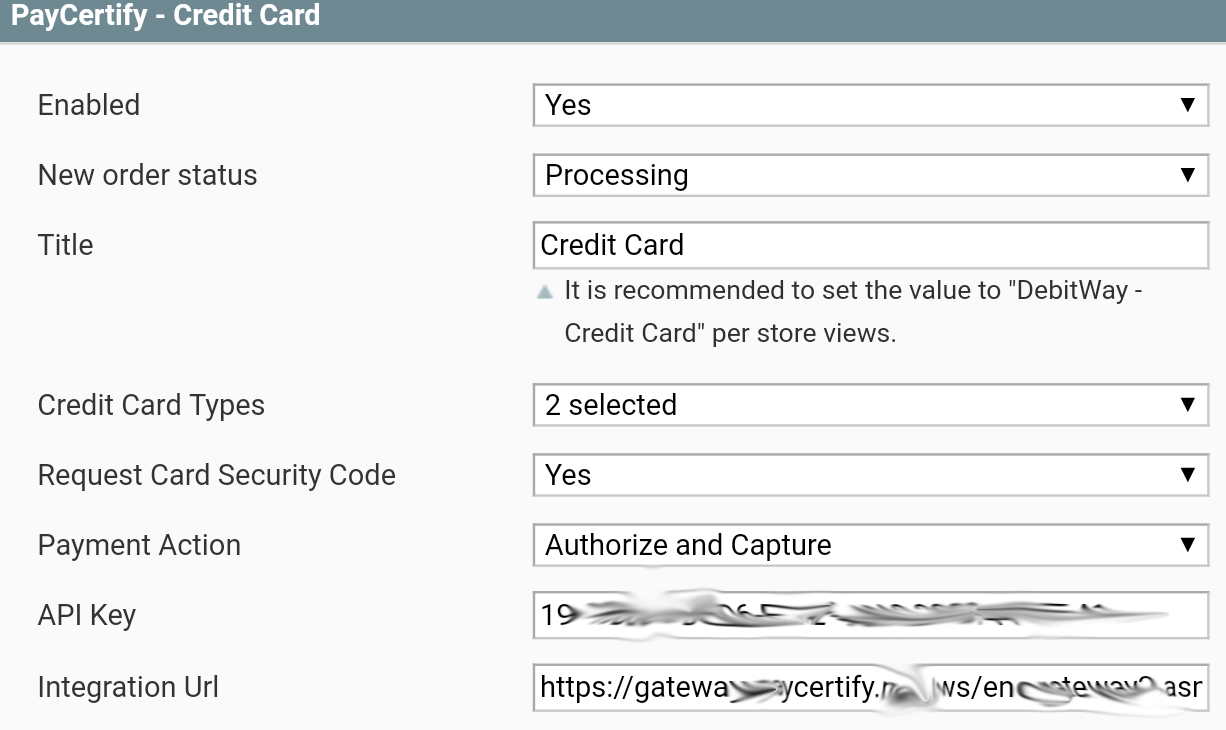The width and height of the screenshot is (1226, 730).
Task: Focus the API Key input field
Action: 870,615
